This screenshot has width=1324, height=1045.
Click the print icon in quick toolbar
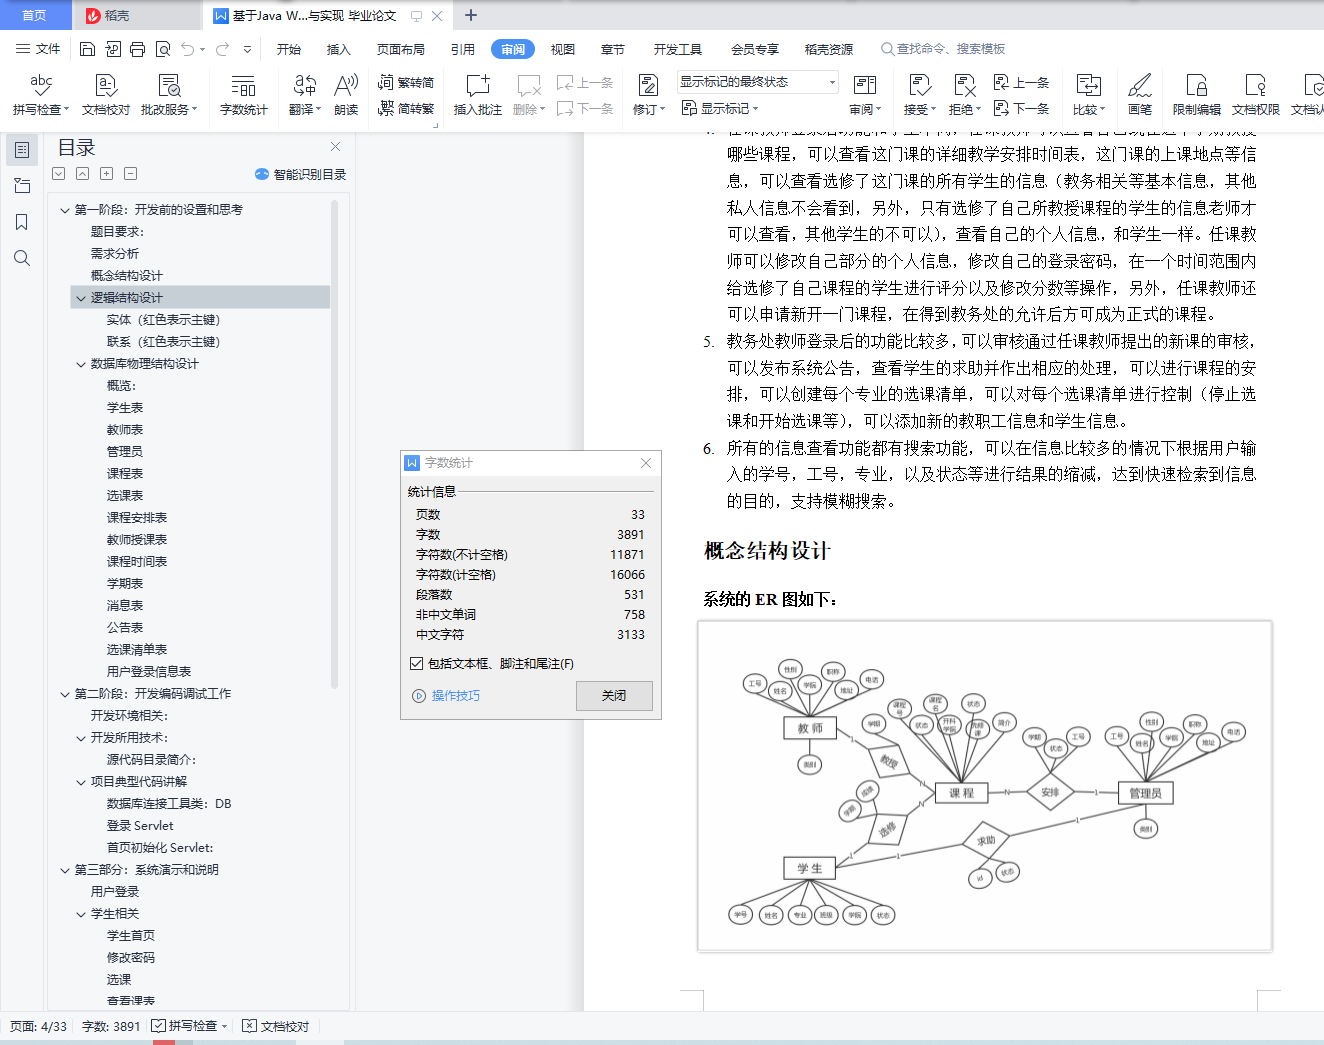click(137, 49)
